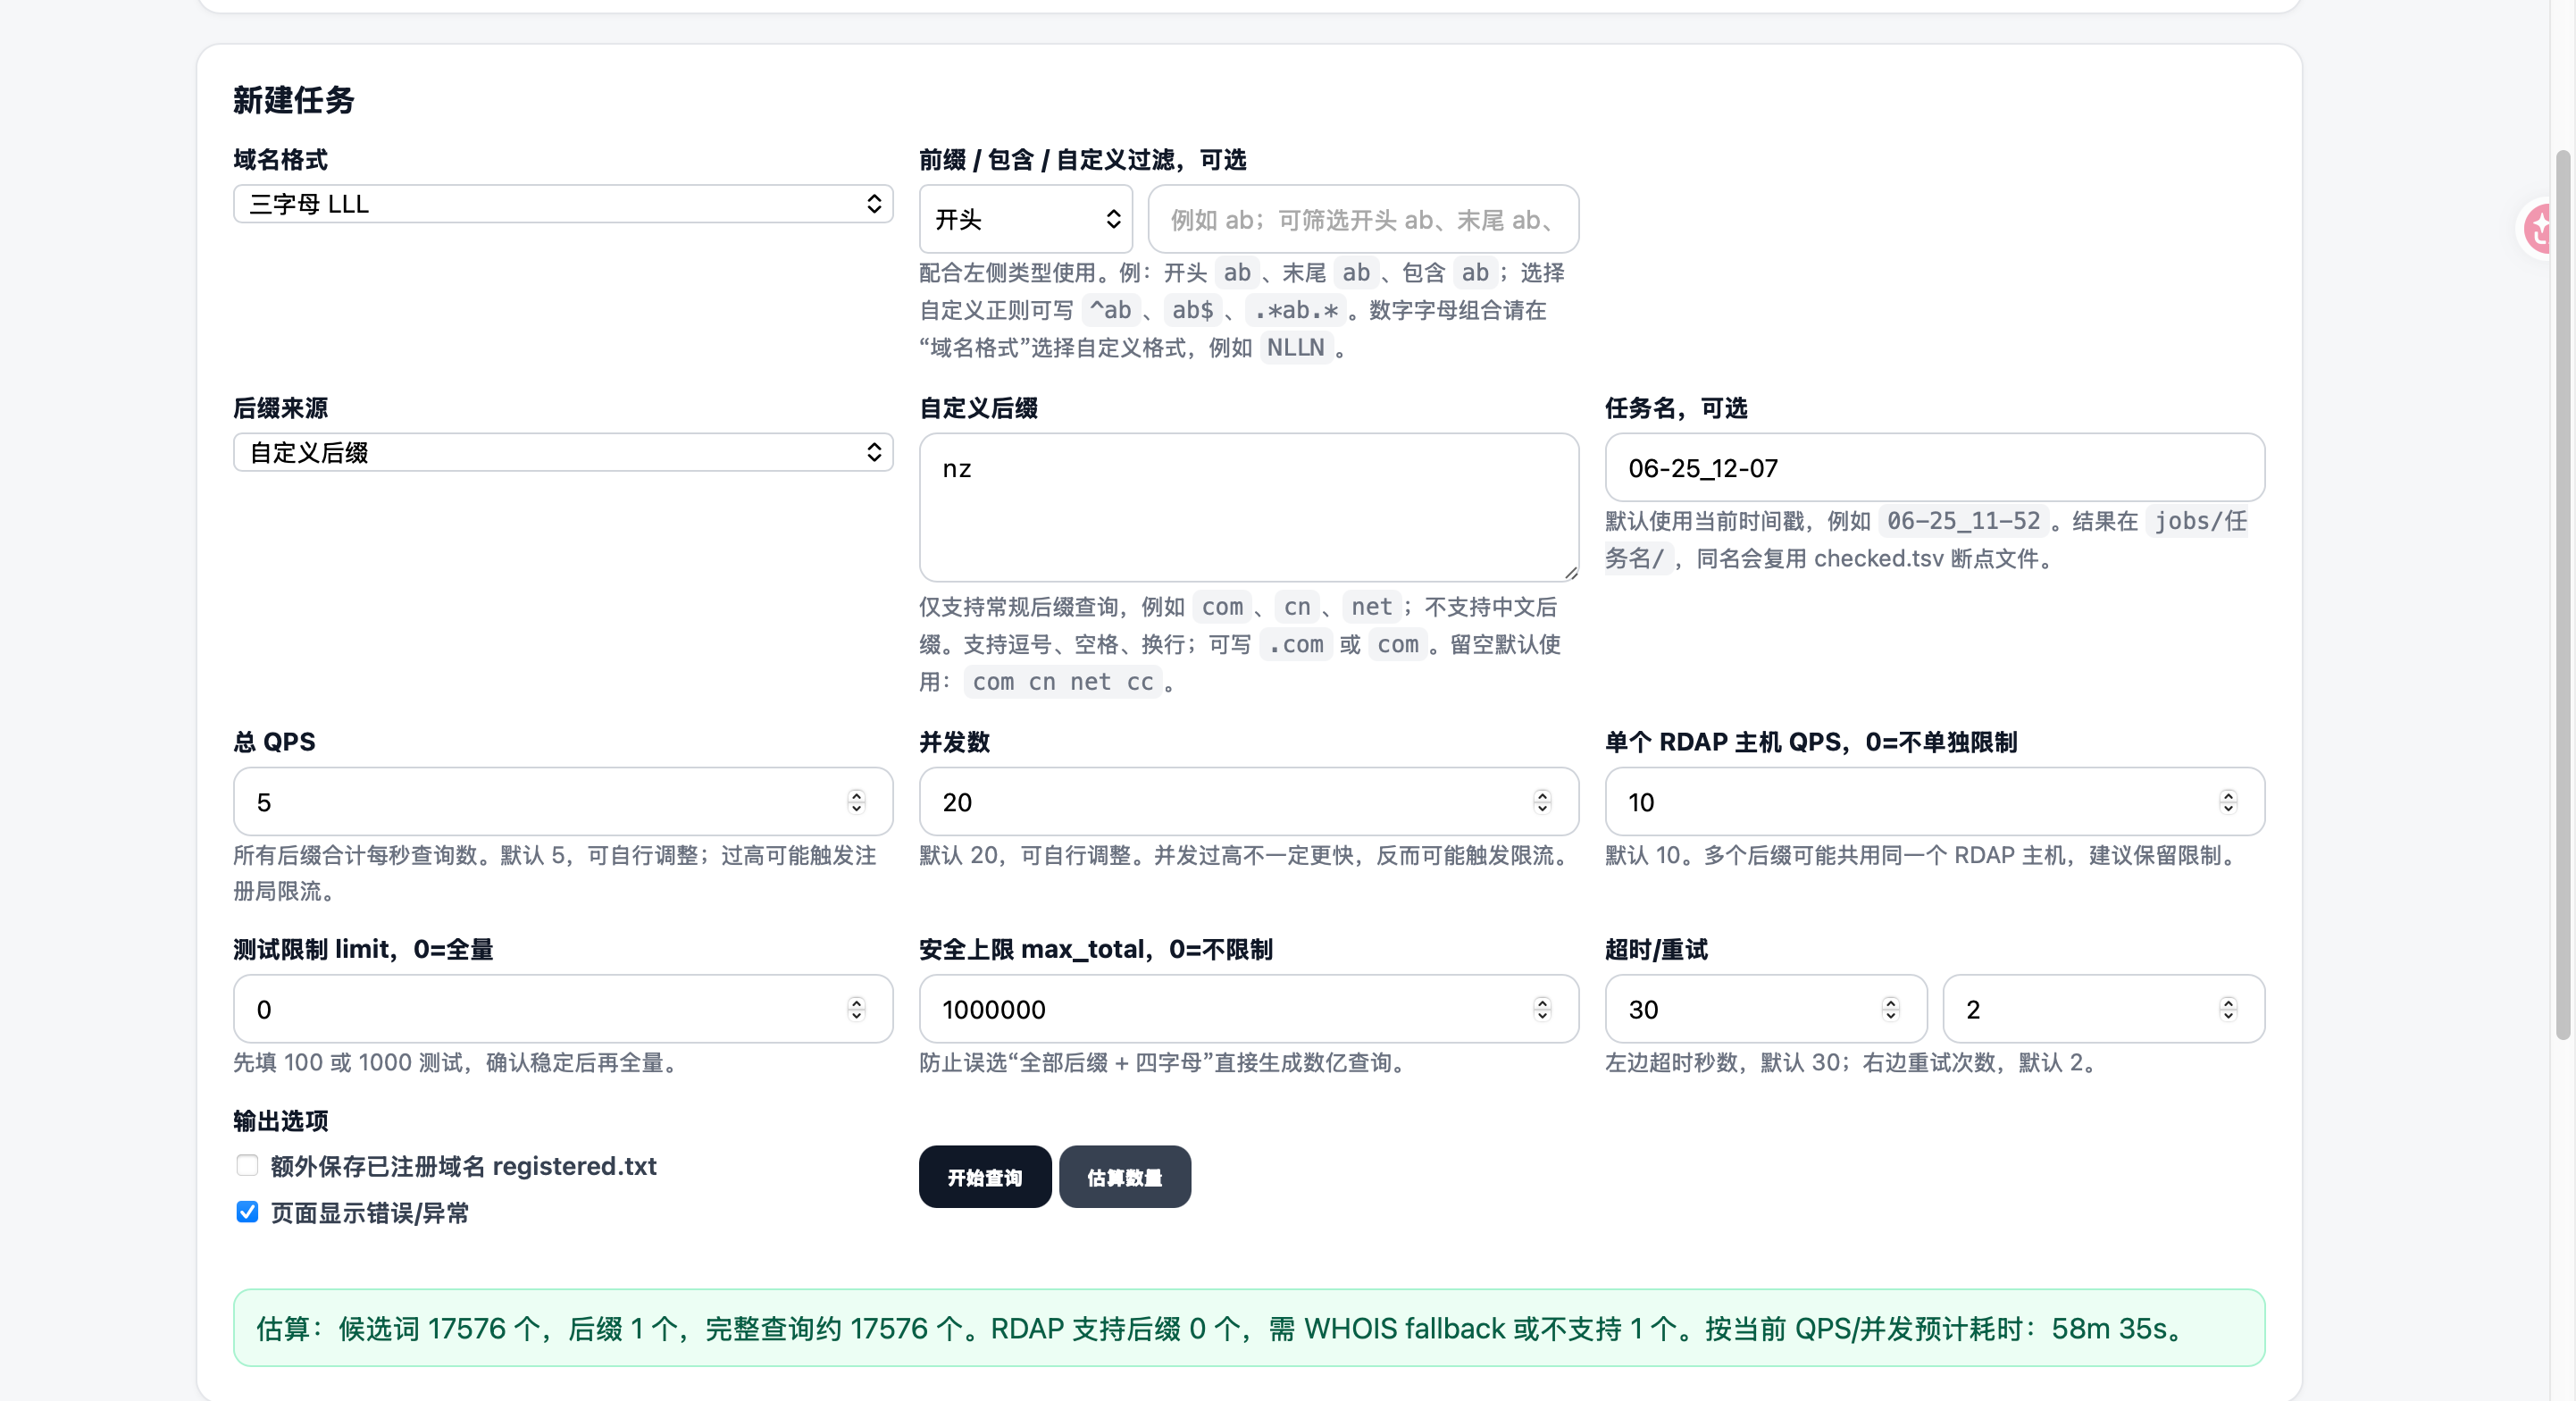Viewport: 2576px width, 1401px height.
Task: Adjust the retry count stepper arrows
Action: point(2228,1009)
